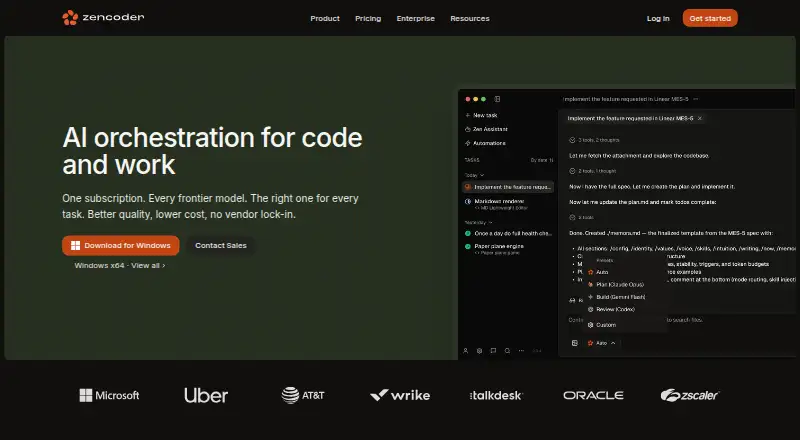Change the task sort order labeled By date
800x440 pixels.
[542, 160]
